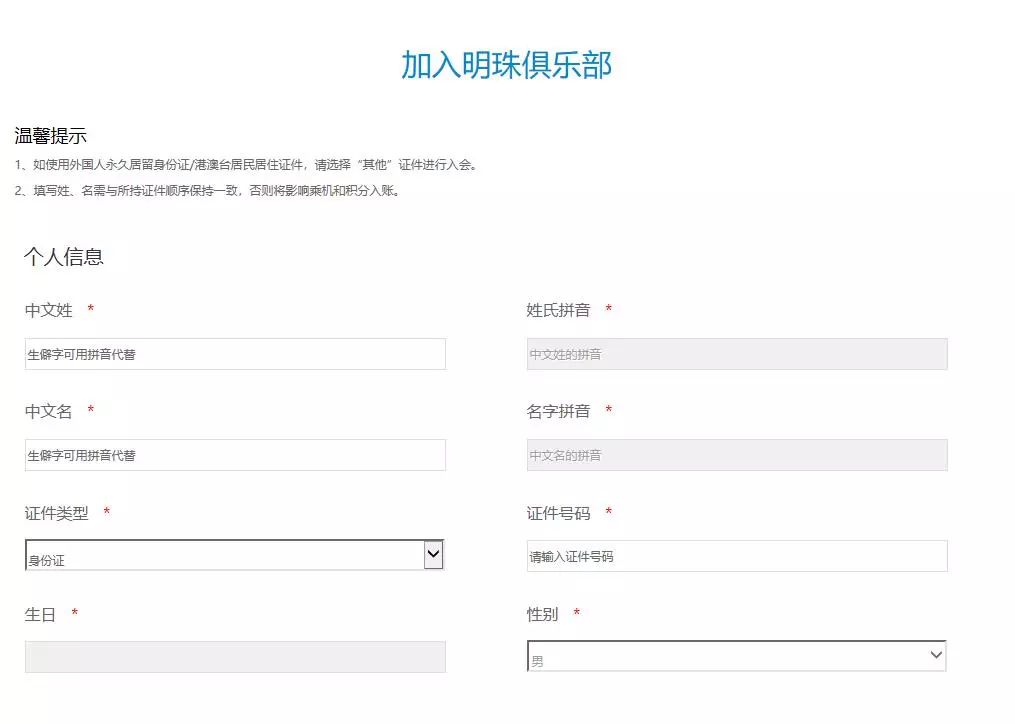Click the 性别 label
The image size is (1015, 724).
tap(542, 614)
